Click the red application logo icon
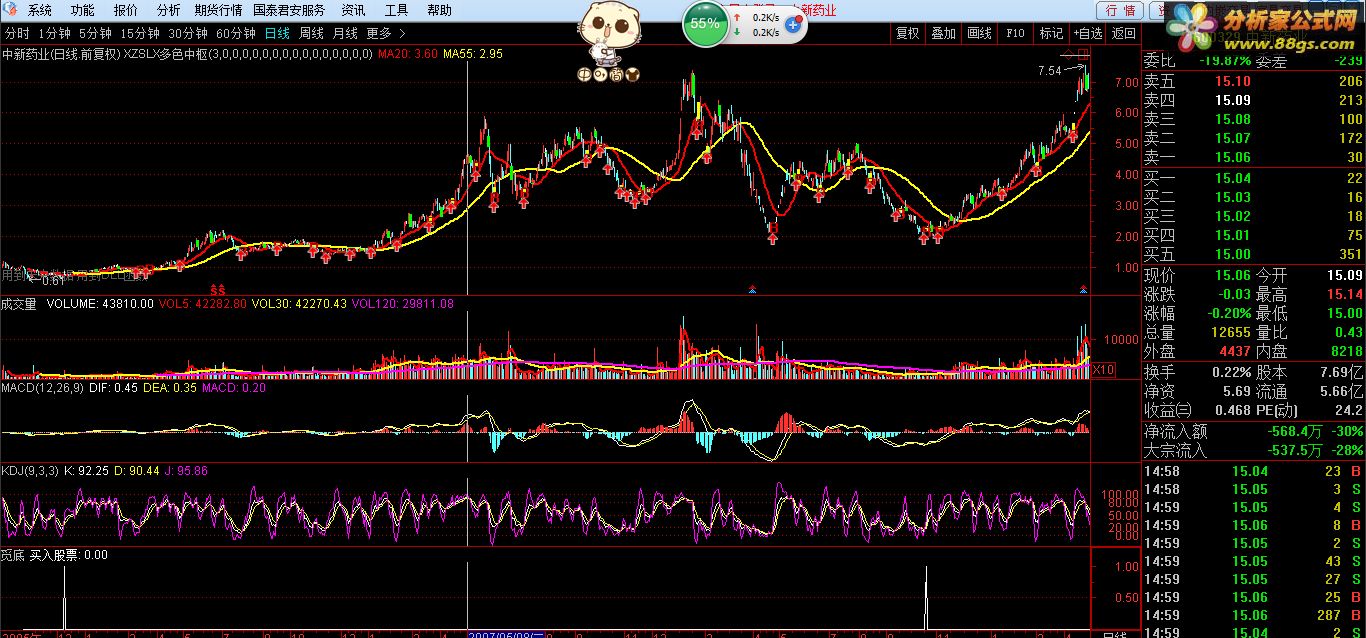This screenshot has width=1366, height=638. click(10, 10)
